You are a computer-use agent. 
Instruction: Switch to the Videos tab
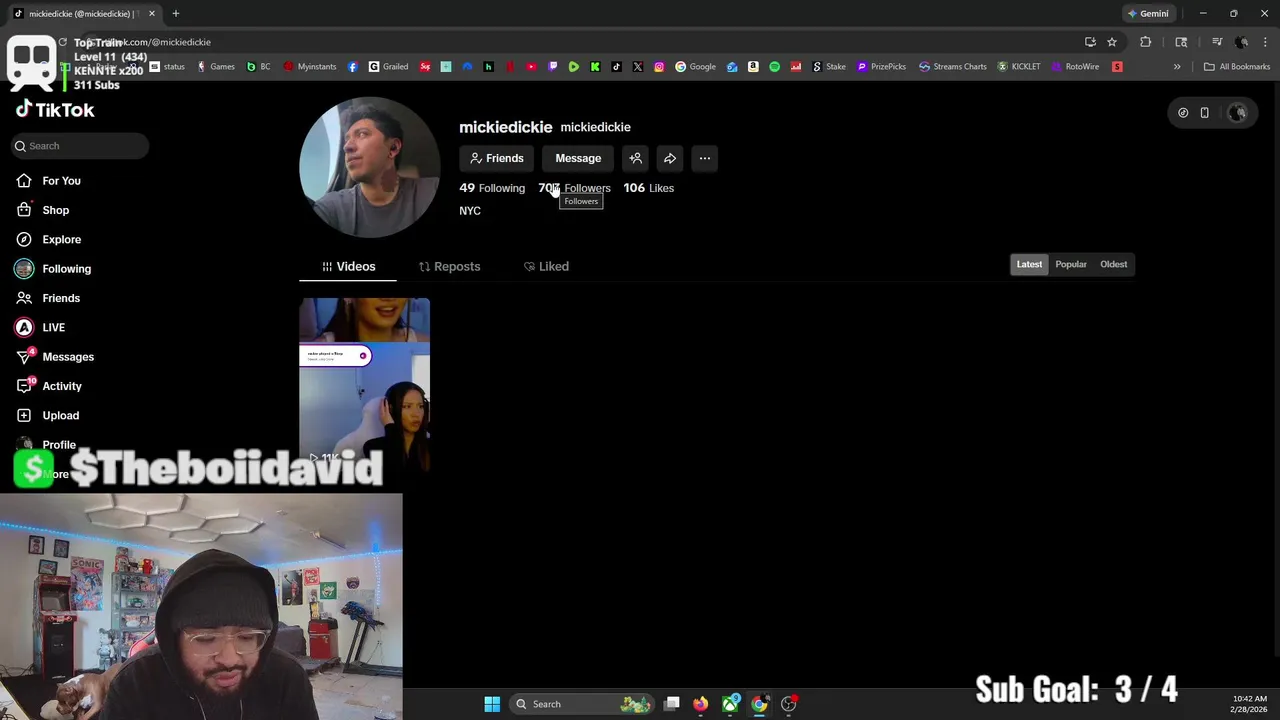[348, 266]
